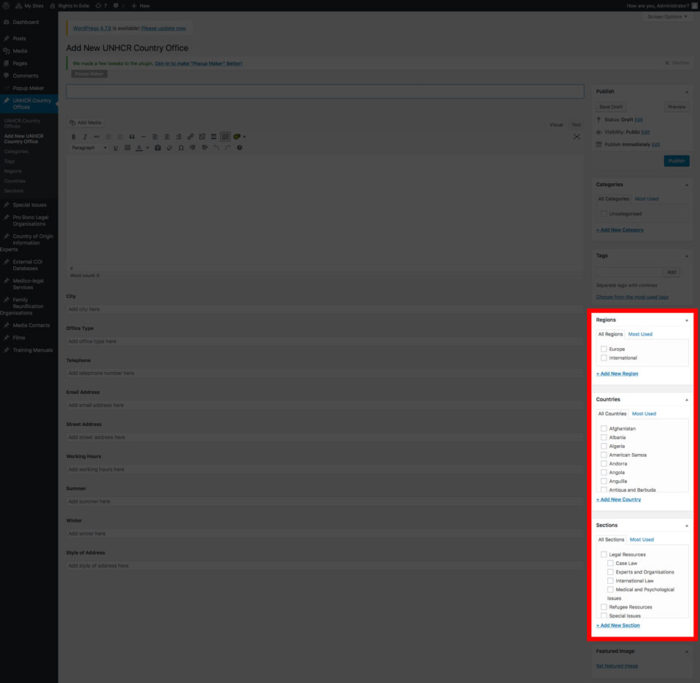
Task: Check the Afghanistan country checkbox
Action: click(604, 429)
